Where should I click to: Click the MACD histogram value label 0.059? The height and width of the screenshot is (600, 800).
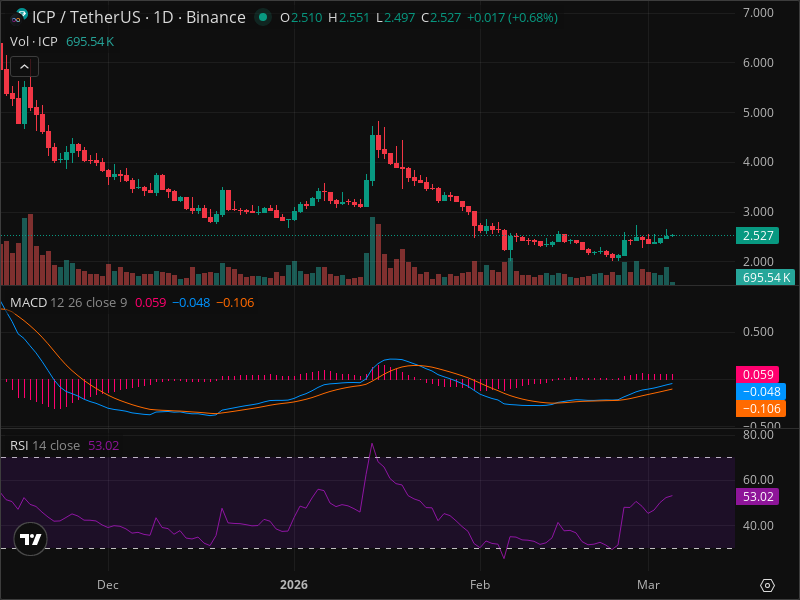tap(757, 374)
